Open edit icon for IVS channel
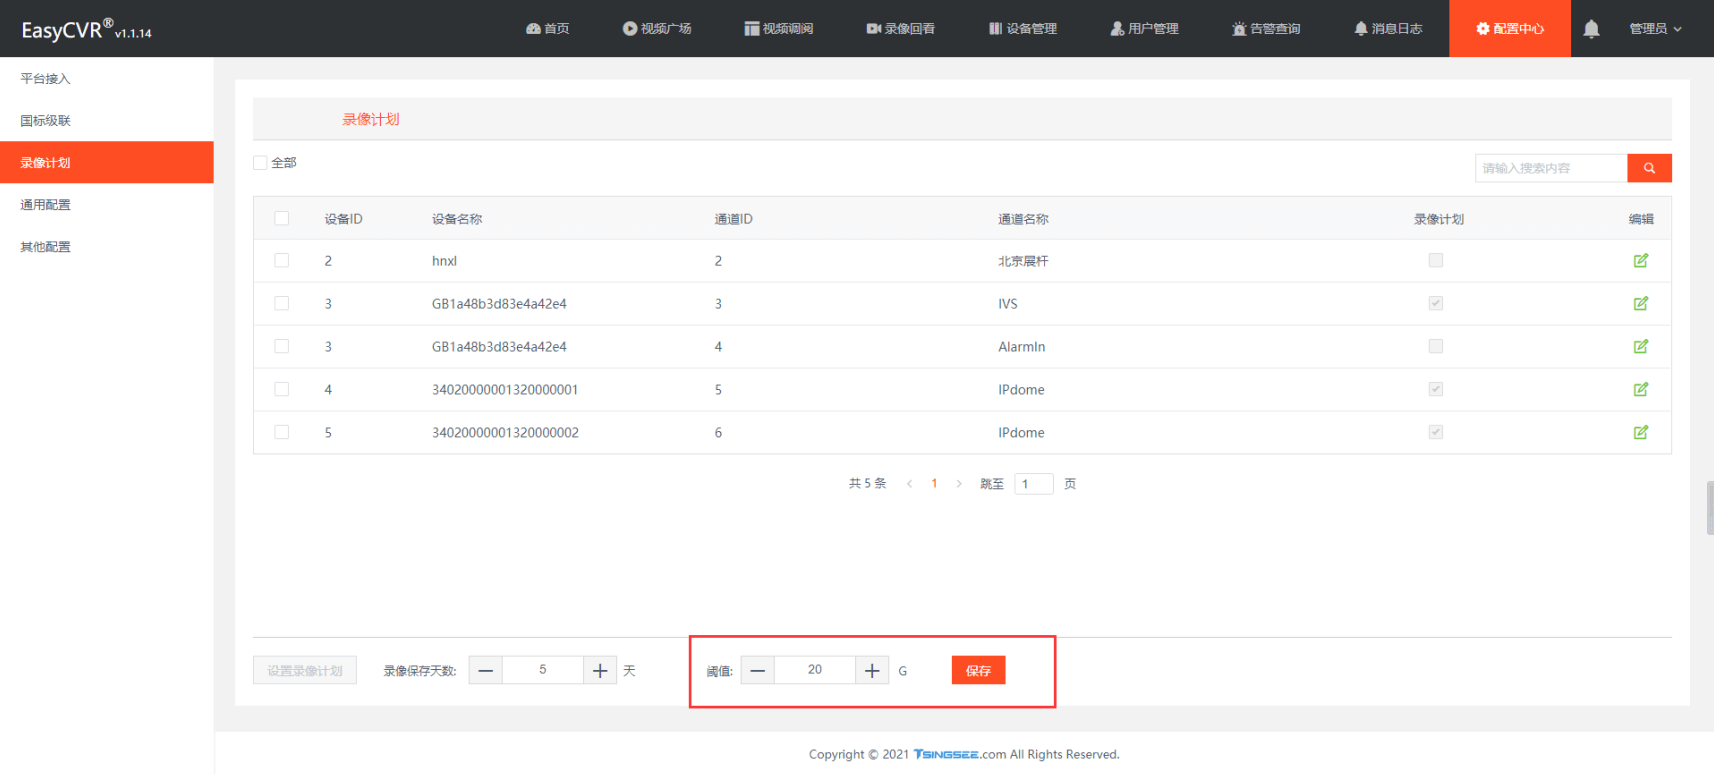This screenshot has width=1714, height=774. [x=1640, y=304]
